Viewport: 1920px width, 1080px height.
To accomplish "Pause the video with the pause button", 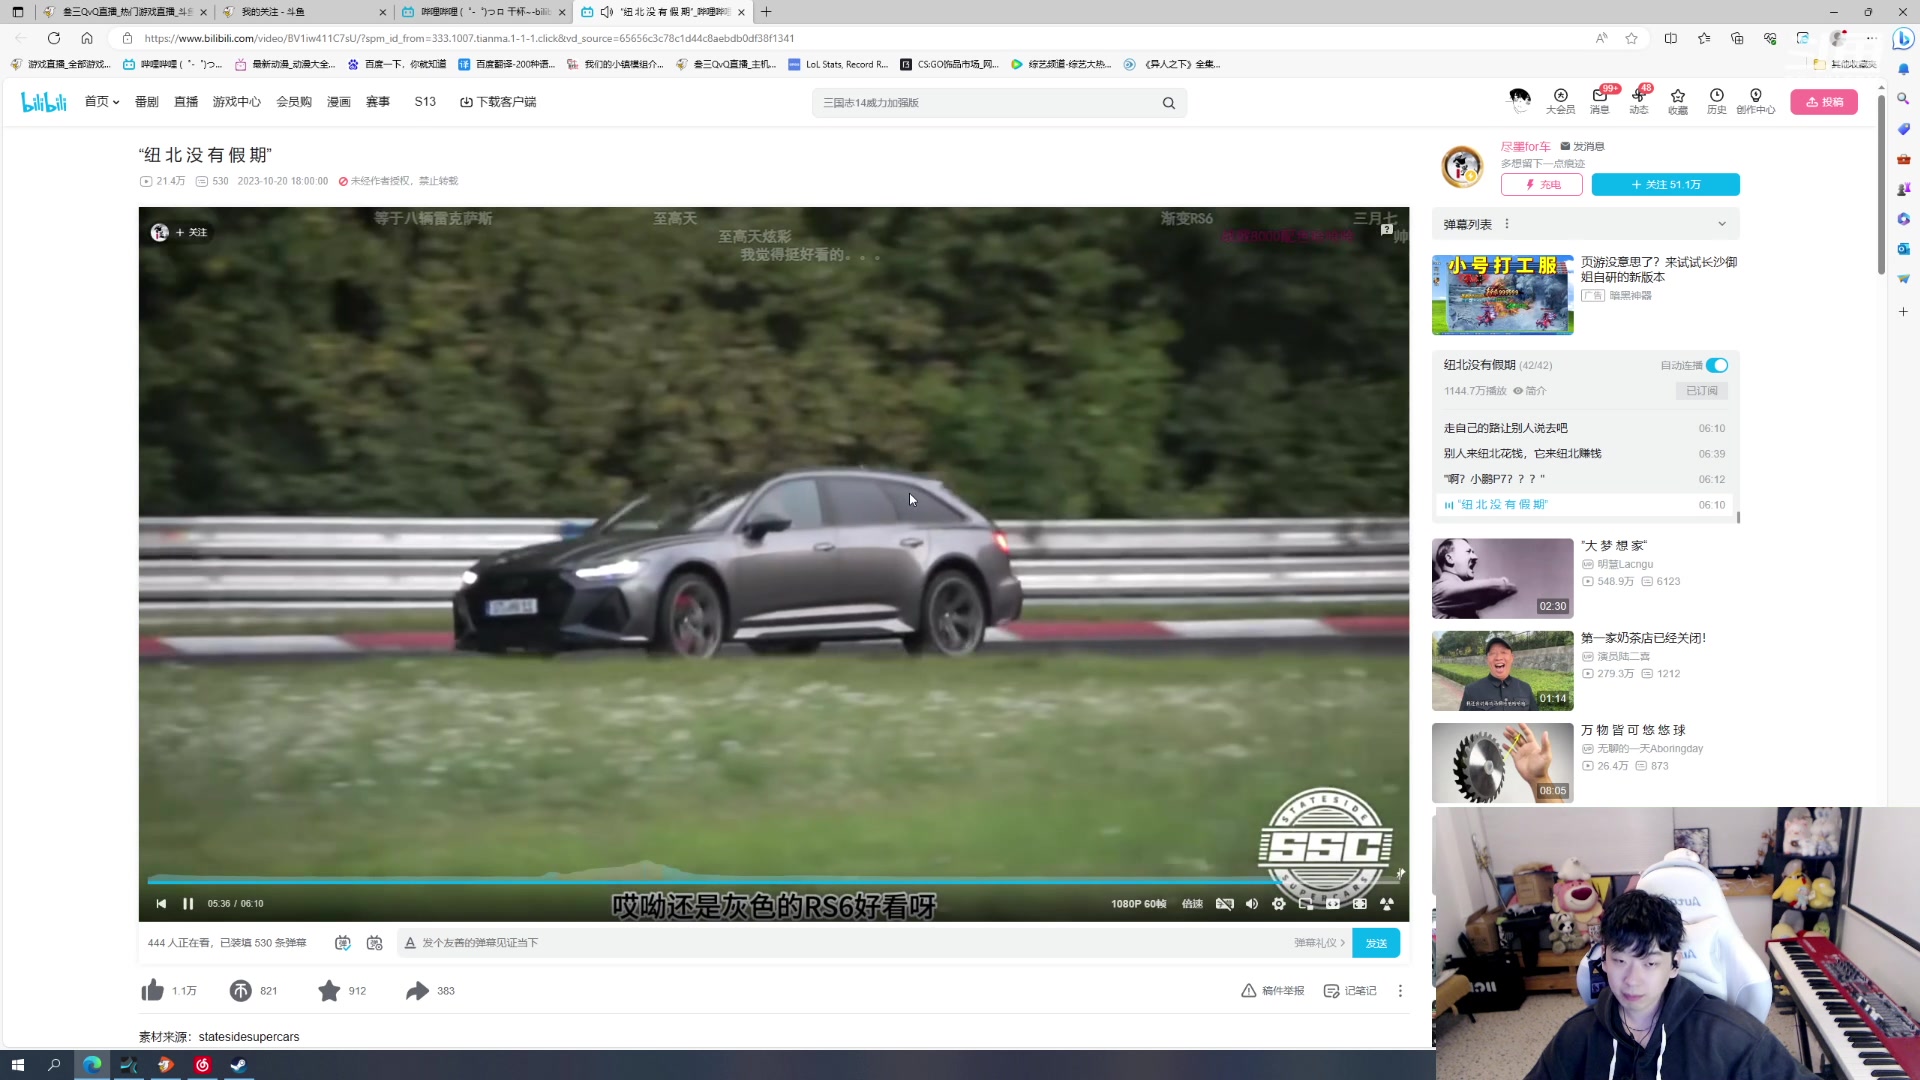I will pyautogui.click(x=188, y=903).
